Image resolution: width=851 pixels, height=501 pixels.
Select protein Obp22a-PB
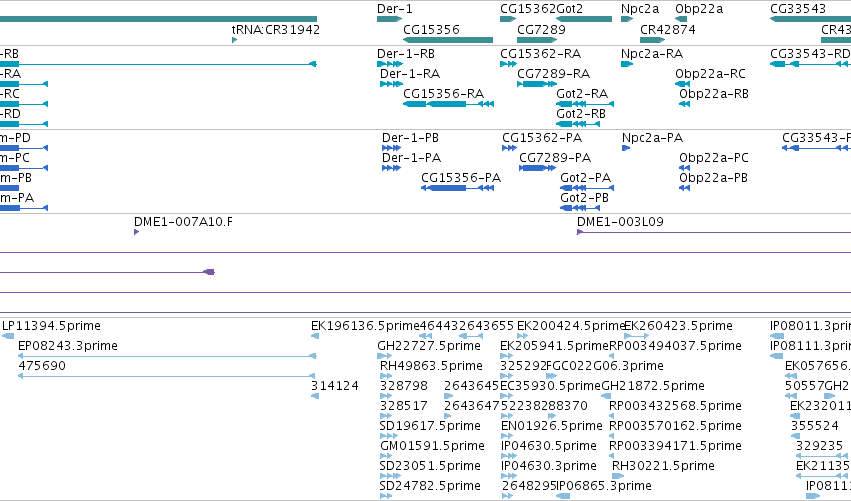(684, 188)
